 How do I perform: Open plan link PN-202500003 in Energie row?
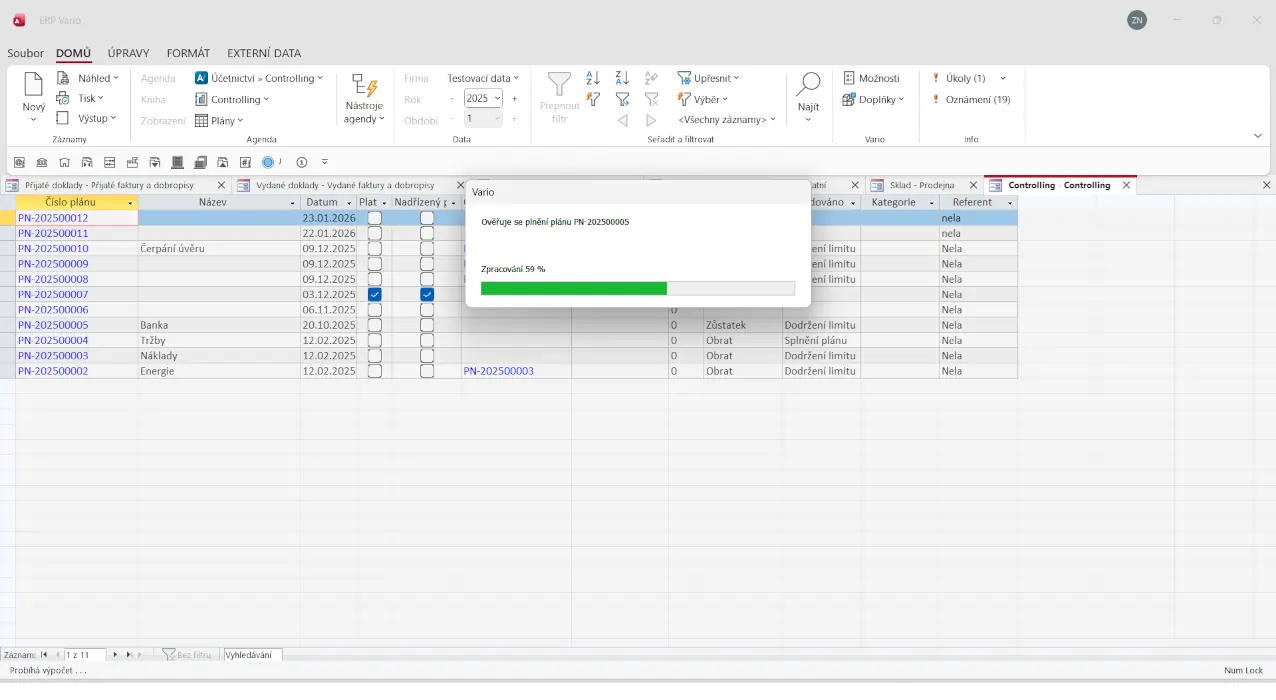coord(499,371)
